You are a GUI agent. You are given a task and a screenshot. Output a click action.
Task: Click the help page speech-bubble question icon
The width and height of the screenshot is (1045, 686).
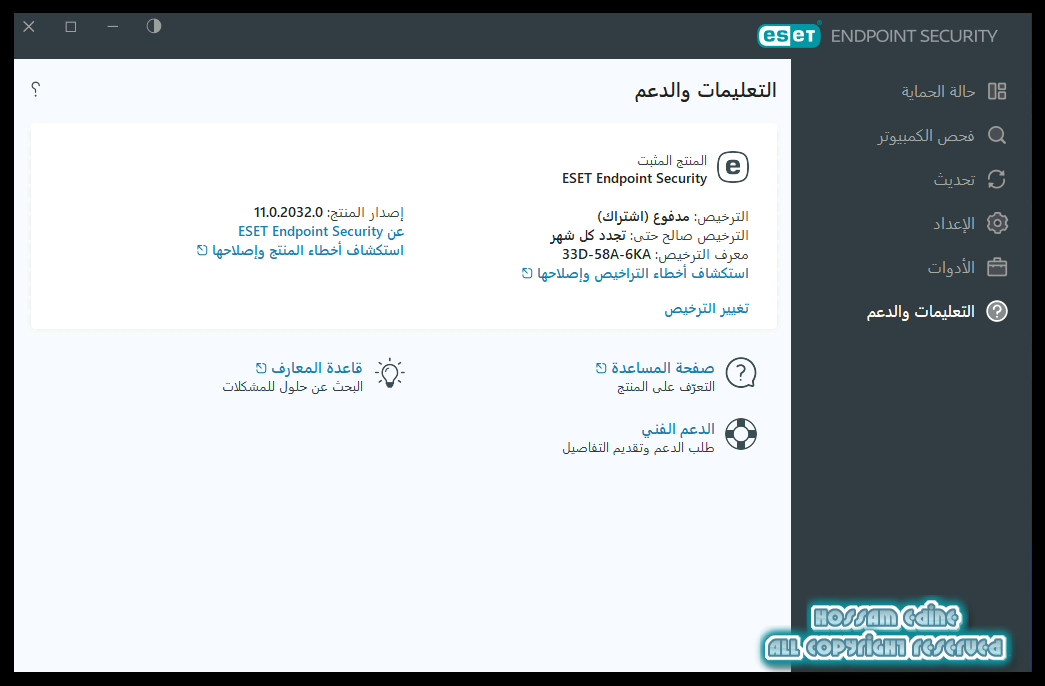click(x=741, y=373)
